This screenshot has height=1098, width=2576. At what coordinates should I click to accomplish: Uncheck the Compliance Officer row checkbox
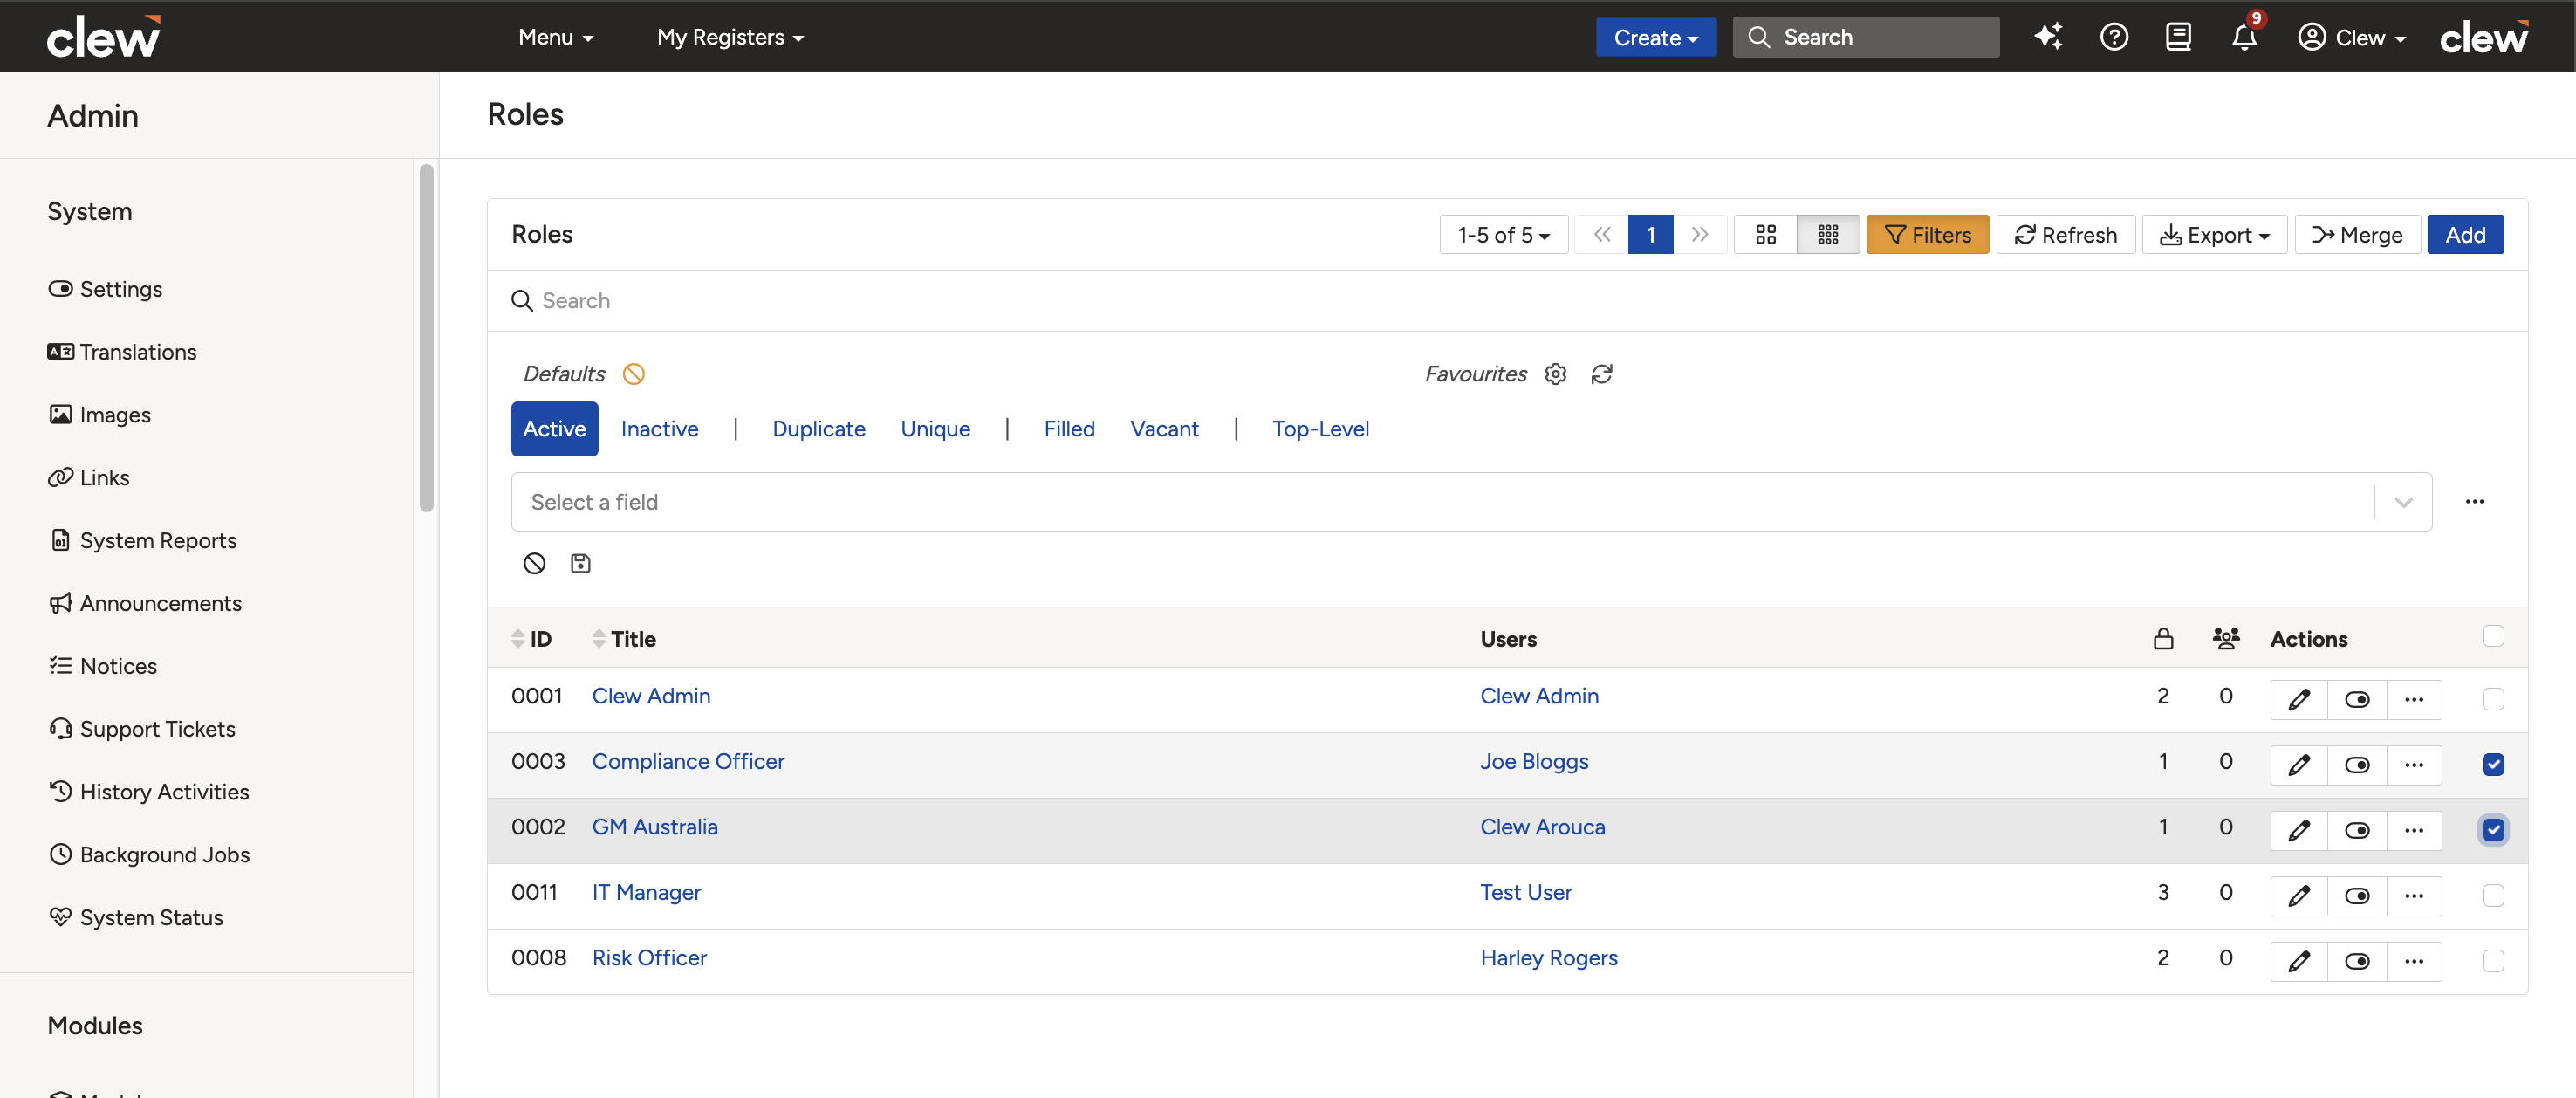2492,765
